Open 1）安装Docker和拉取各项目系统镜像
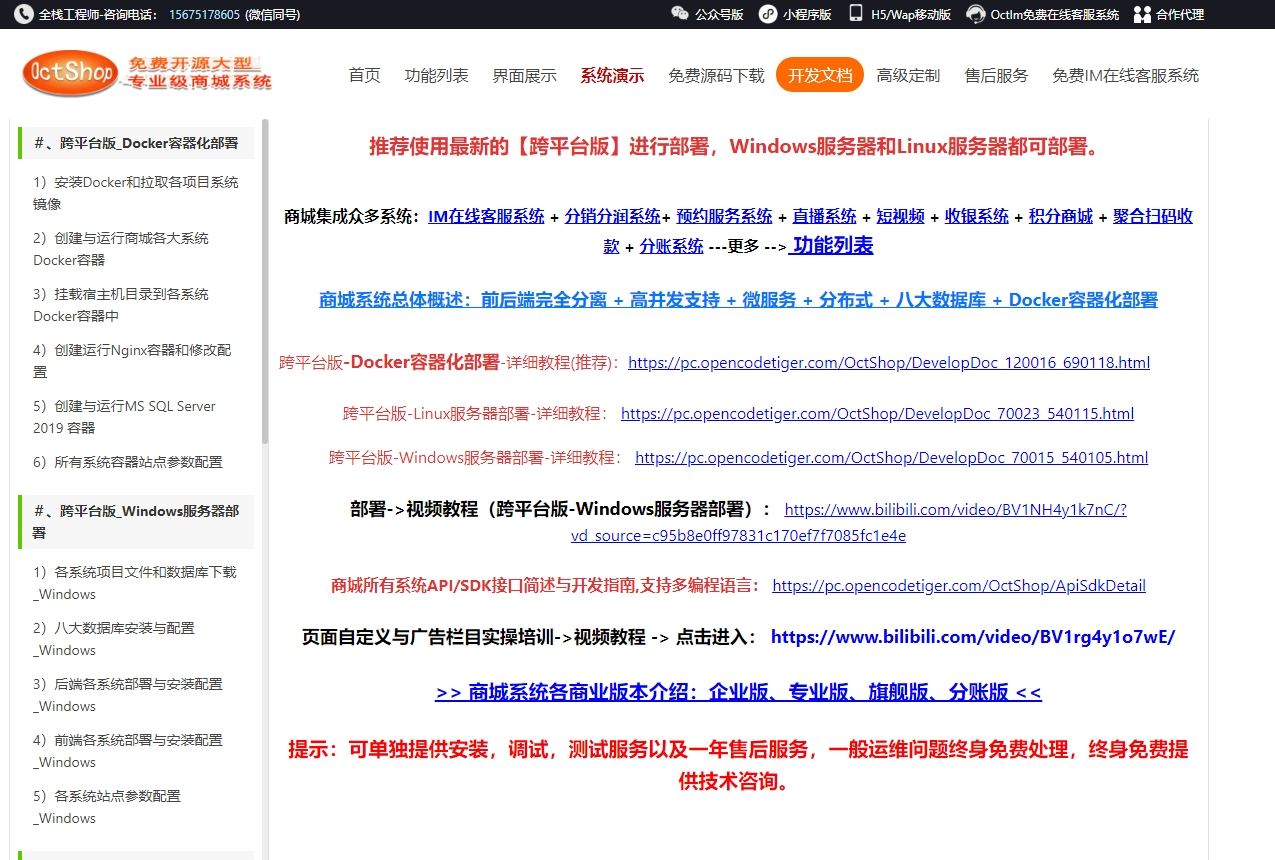The image size is (1275, 860). click(x=136, y=193)
